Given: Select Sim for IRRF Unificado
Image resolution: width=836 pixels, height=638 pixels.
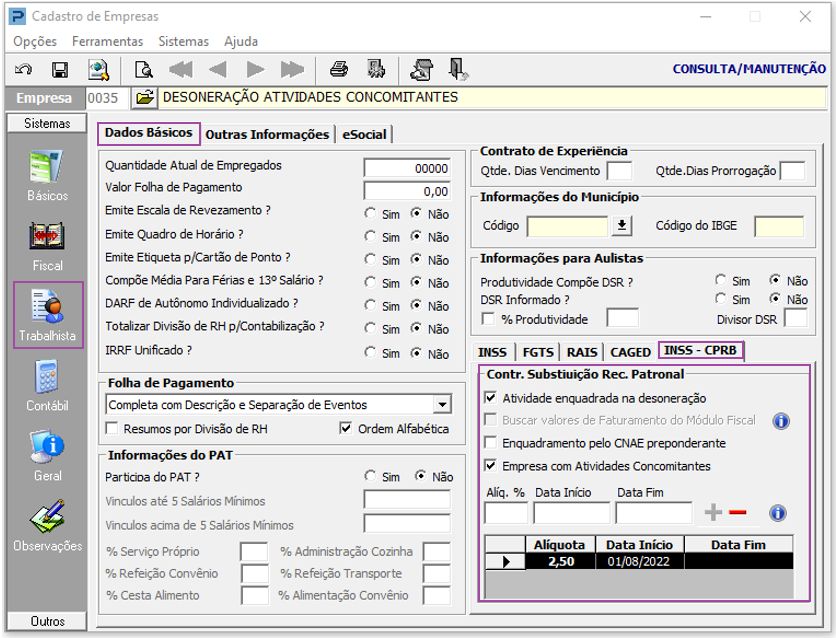Looking at the screenshot, I should 371,352.
